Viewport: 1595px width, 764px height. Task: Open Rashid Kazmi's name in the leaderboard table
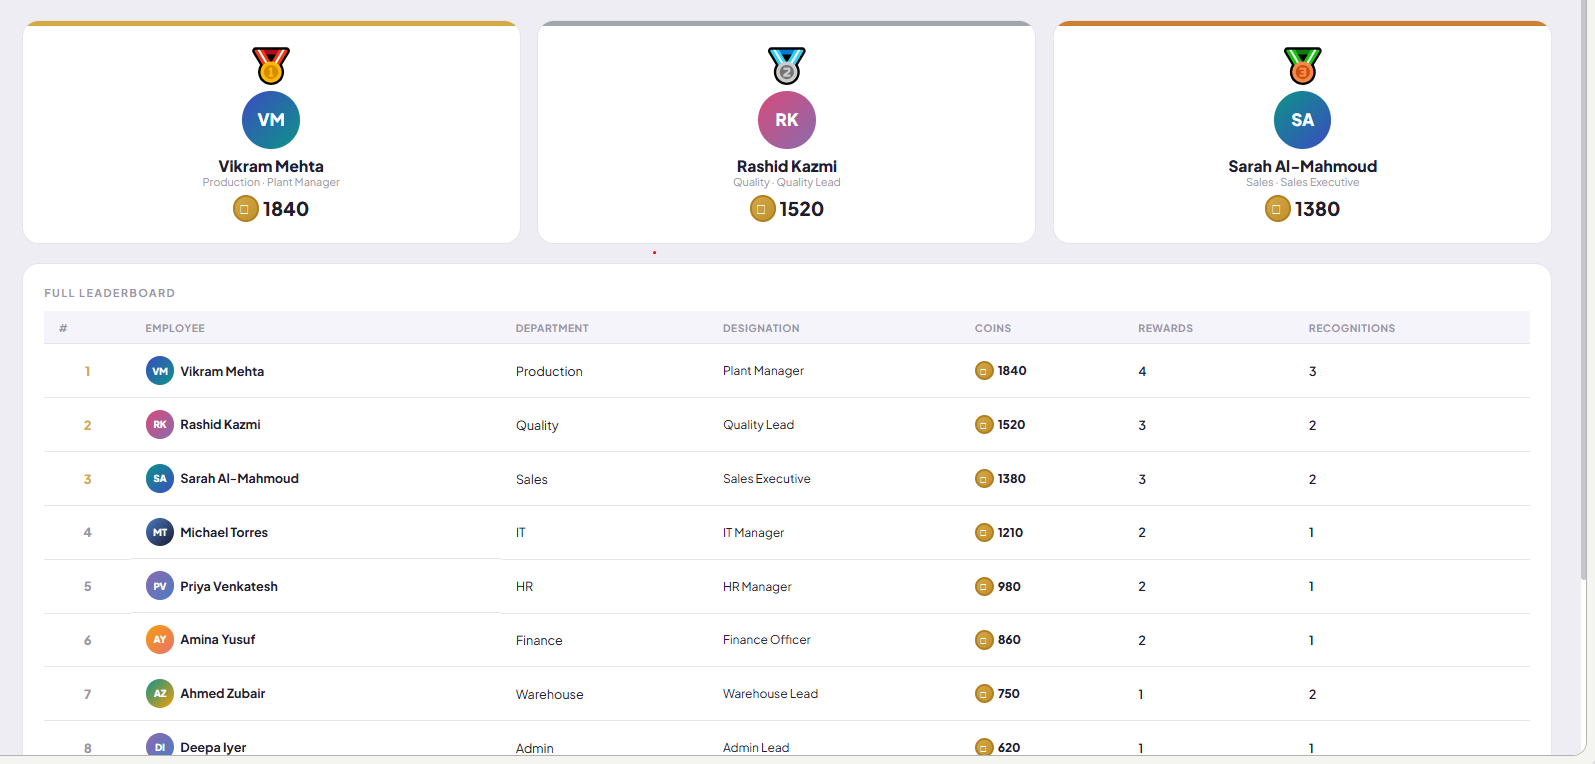click(220, 425)
